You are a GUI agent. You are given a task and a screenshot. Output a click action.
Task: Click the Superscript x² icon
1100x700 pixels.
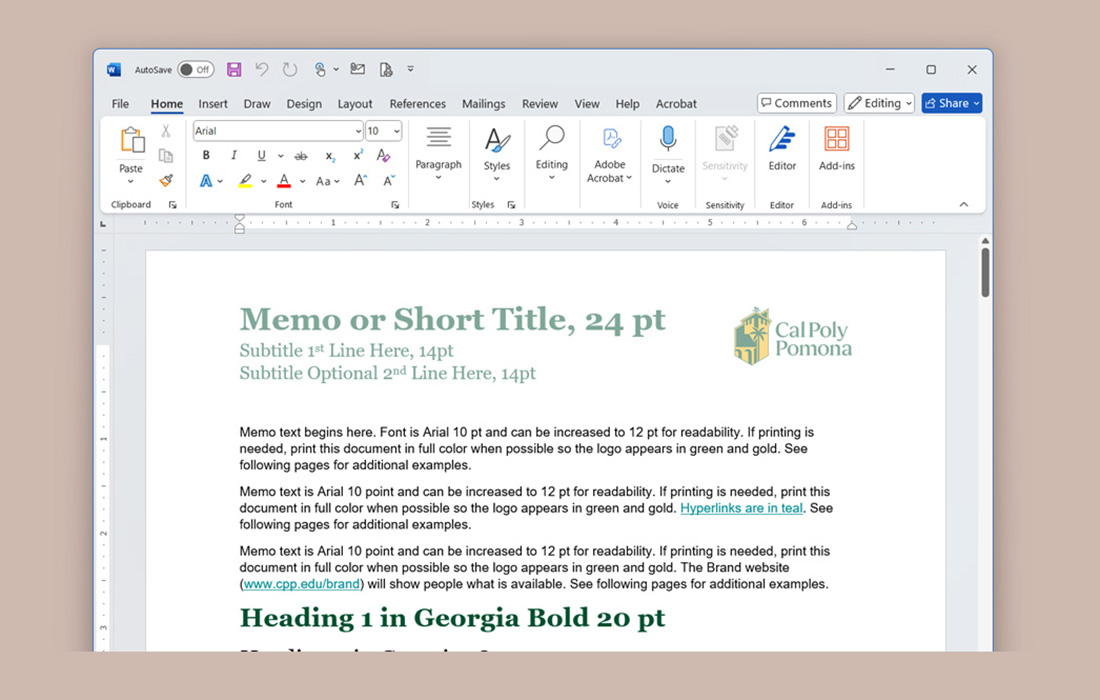[x=358, y=155]
